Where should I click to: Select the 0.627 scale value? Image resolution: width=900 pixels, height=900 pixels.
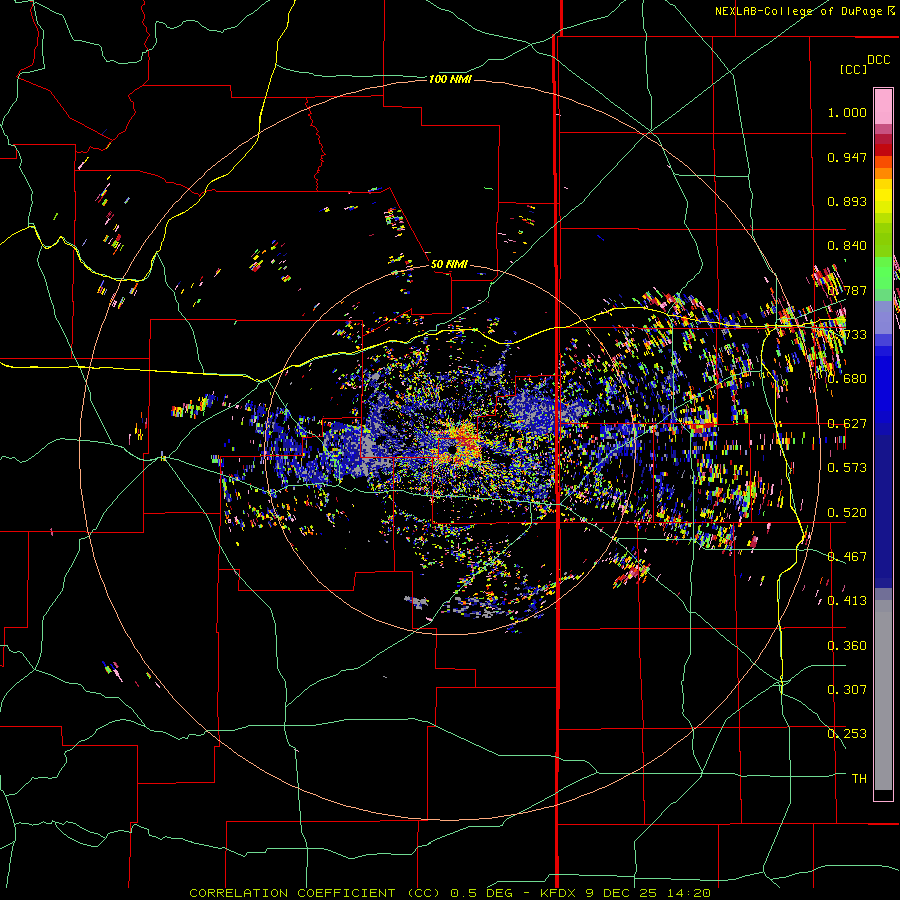click(x=847, y=424)
